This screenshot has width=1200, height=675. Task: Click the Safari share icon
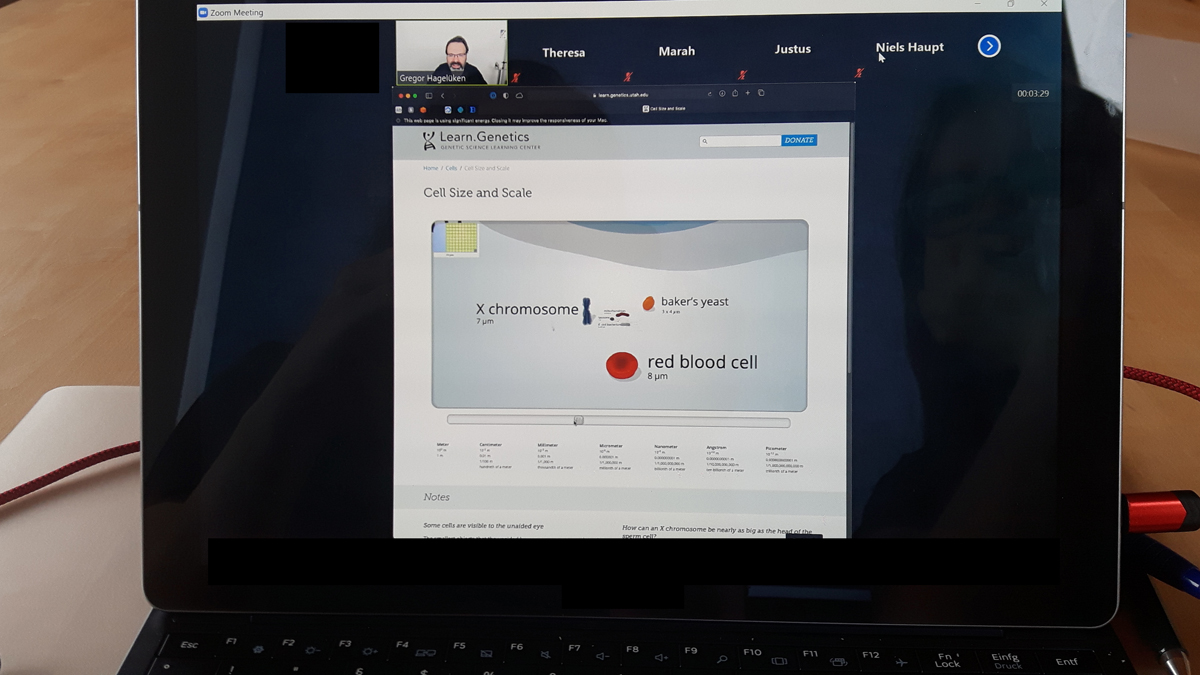coord(735,94)
